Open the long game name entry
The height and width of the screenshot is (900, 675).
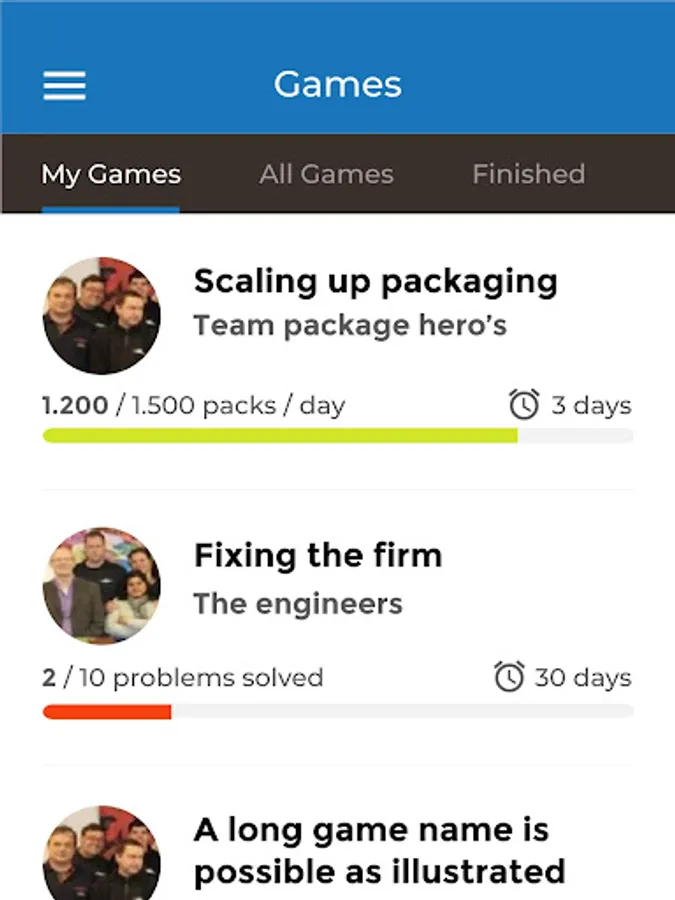(379, 850)
